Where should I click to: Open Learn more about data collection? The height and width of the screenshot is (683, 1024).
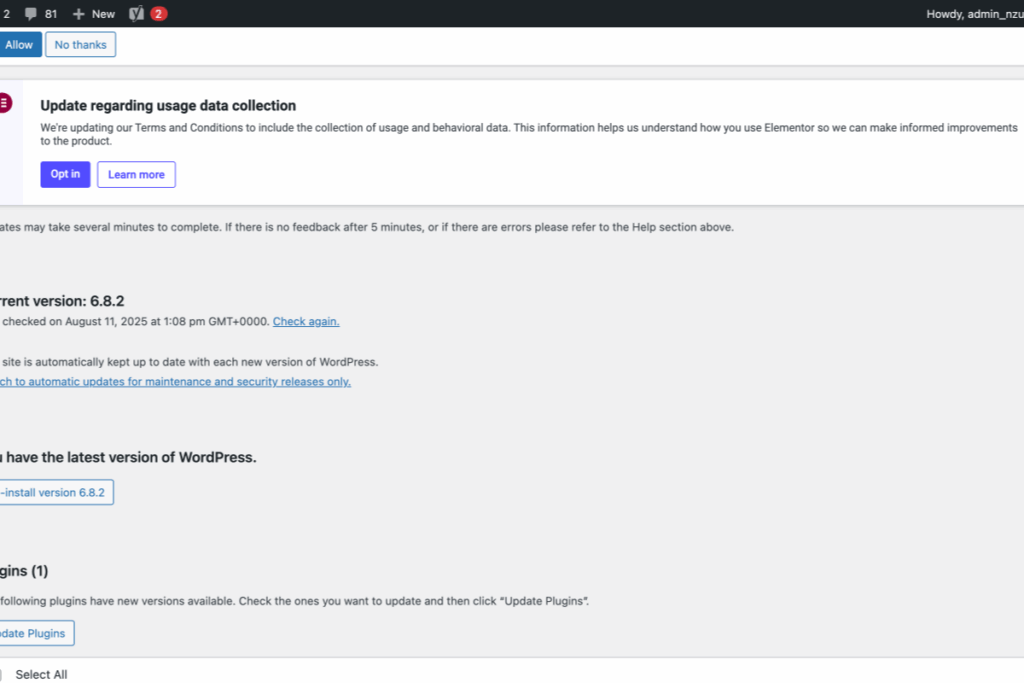(136, 174)
